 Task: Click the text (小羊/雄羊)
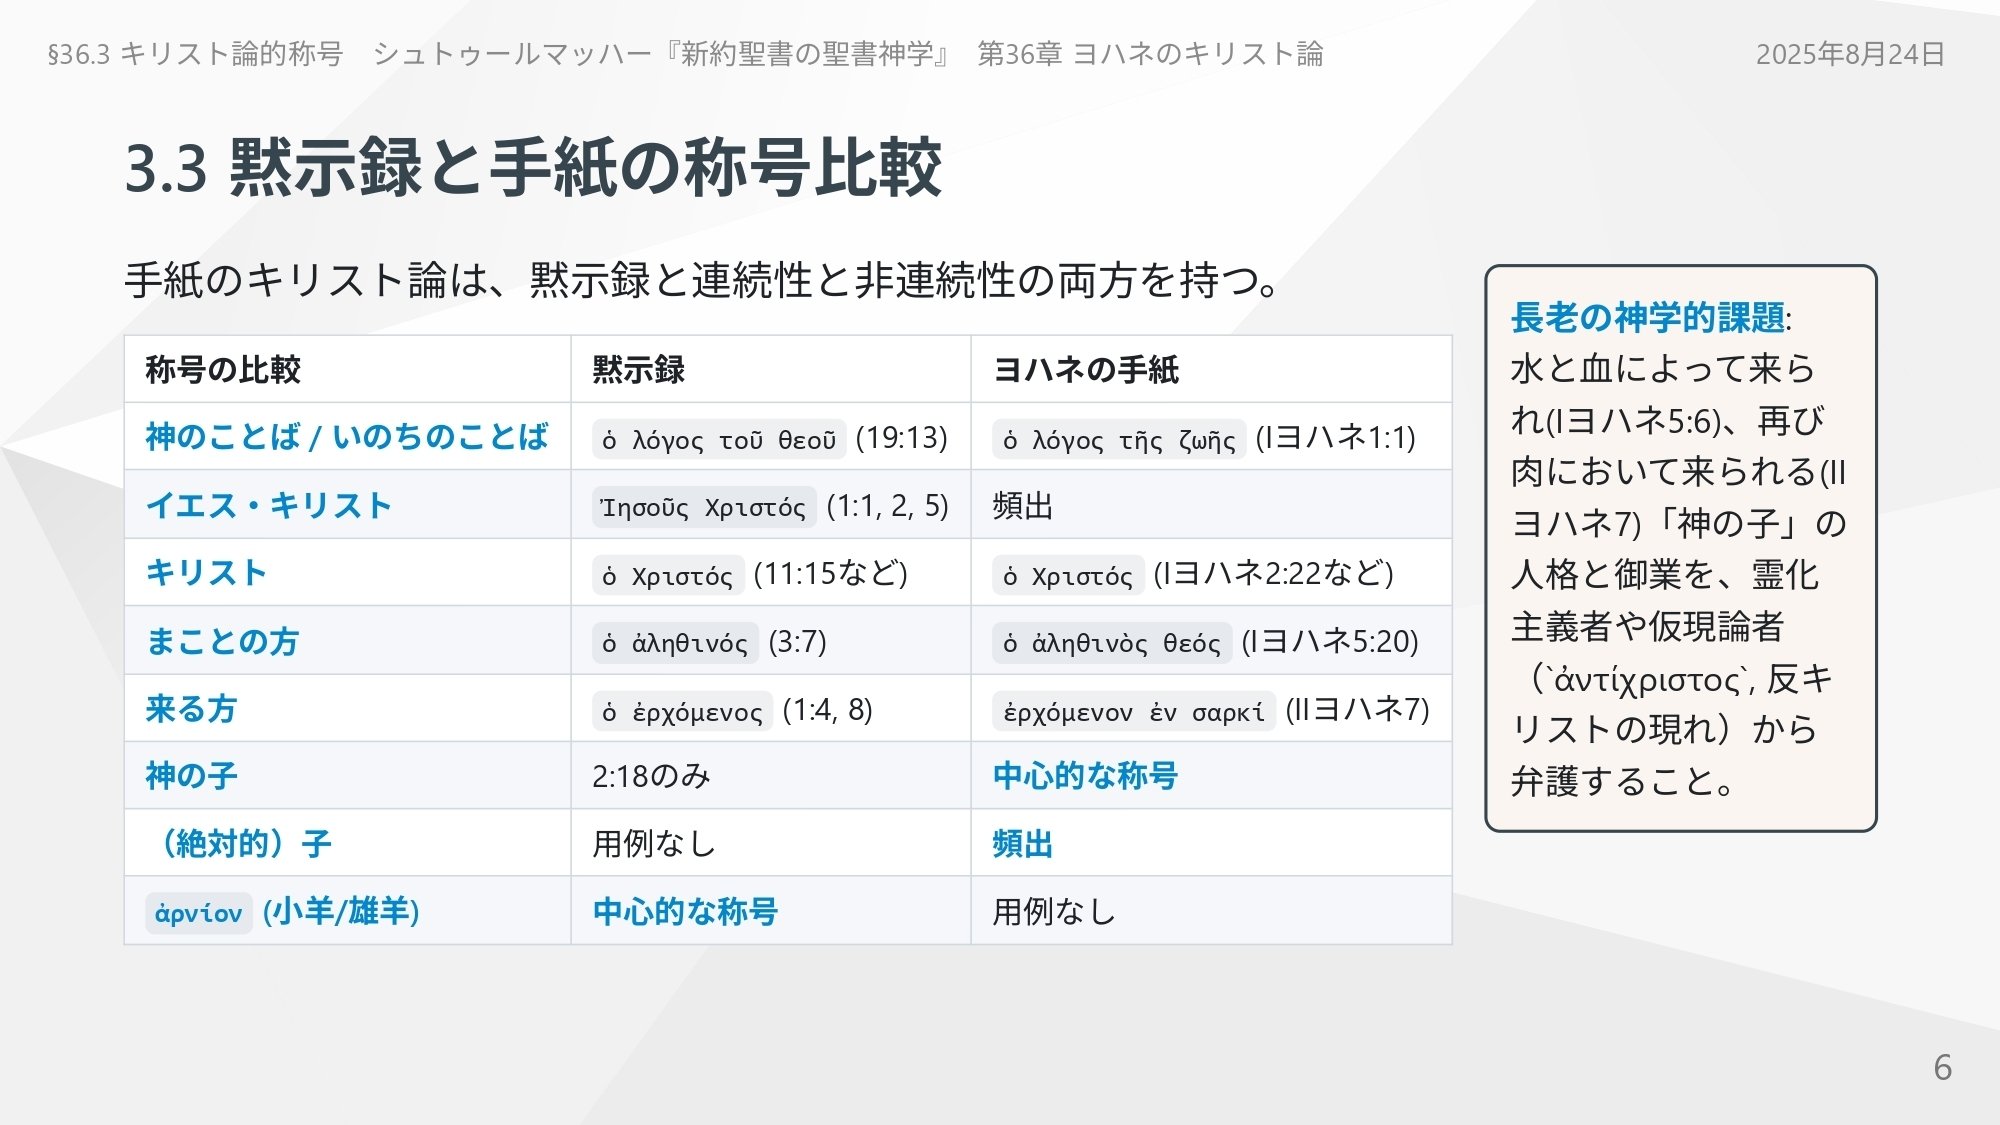coord(341,911)
